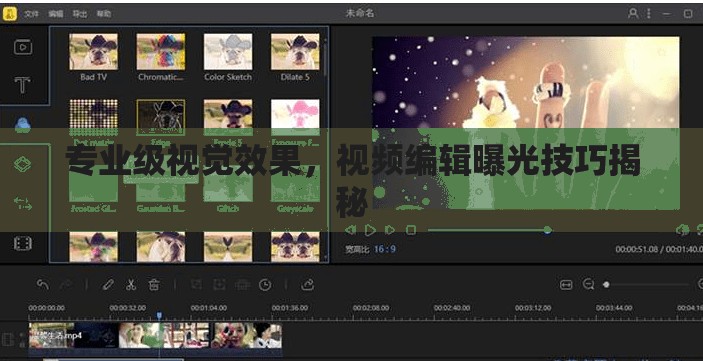
Task: Click the blue playhead marker on ruler
Action: tap(159, 316)
